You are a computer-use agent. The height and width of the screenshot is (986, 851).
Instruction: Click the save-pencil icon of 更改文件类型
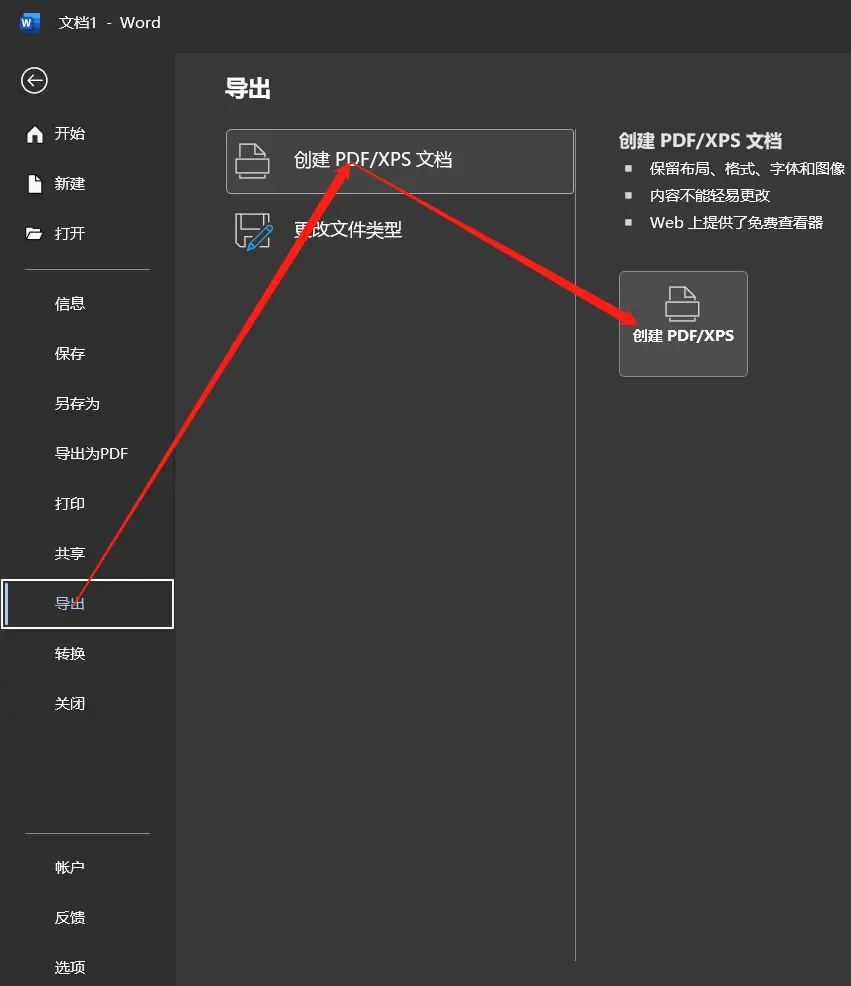pyautogui.click(x=253, y=231)
